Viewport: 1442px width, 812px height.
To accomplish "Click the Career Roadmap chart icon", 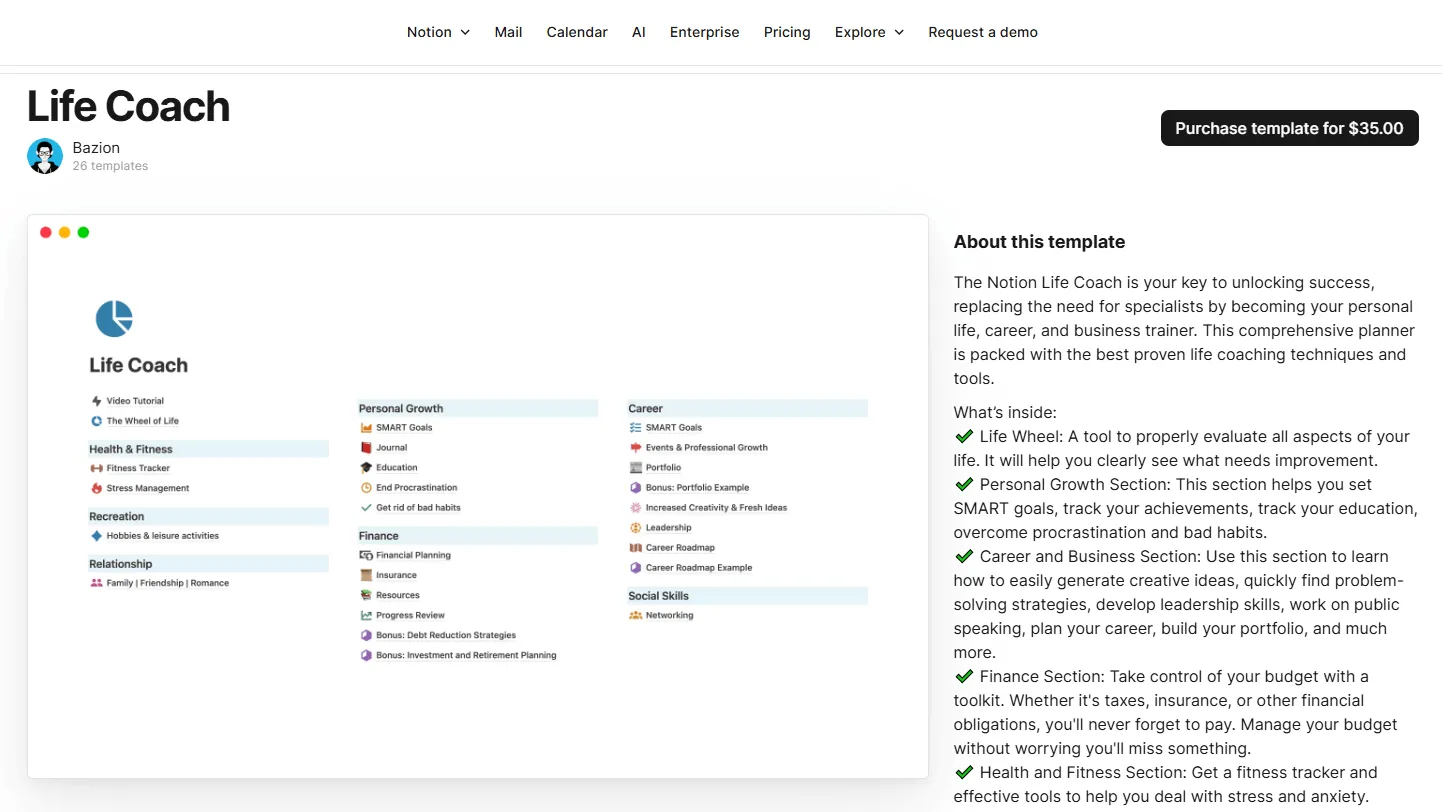I will click(635, 547).
